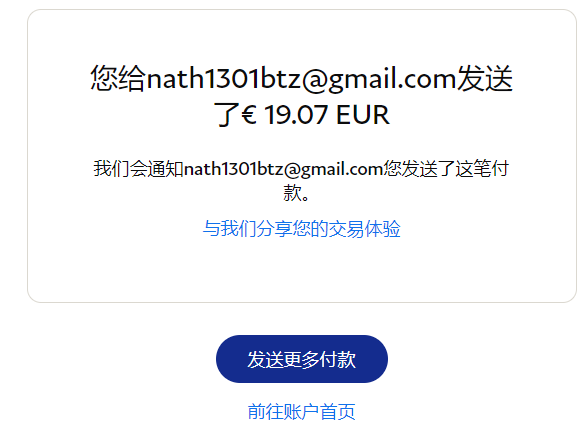Click the 您发送了这笔付 text in the paragraph
The height and width of the screenshot is (432, 588).
(446, 168)
